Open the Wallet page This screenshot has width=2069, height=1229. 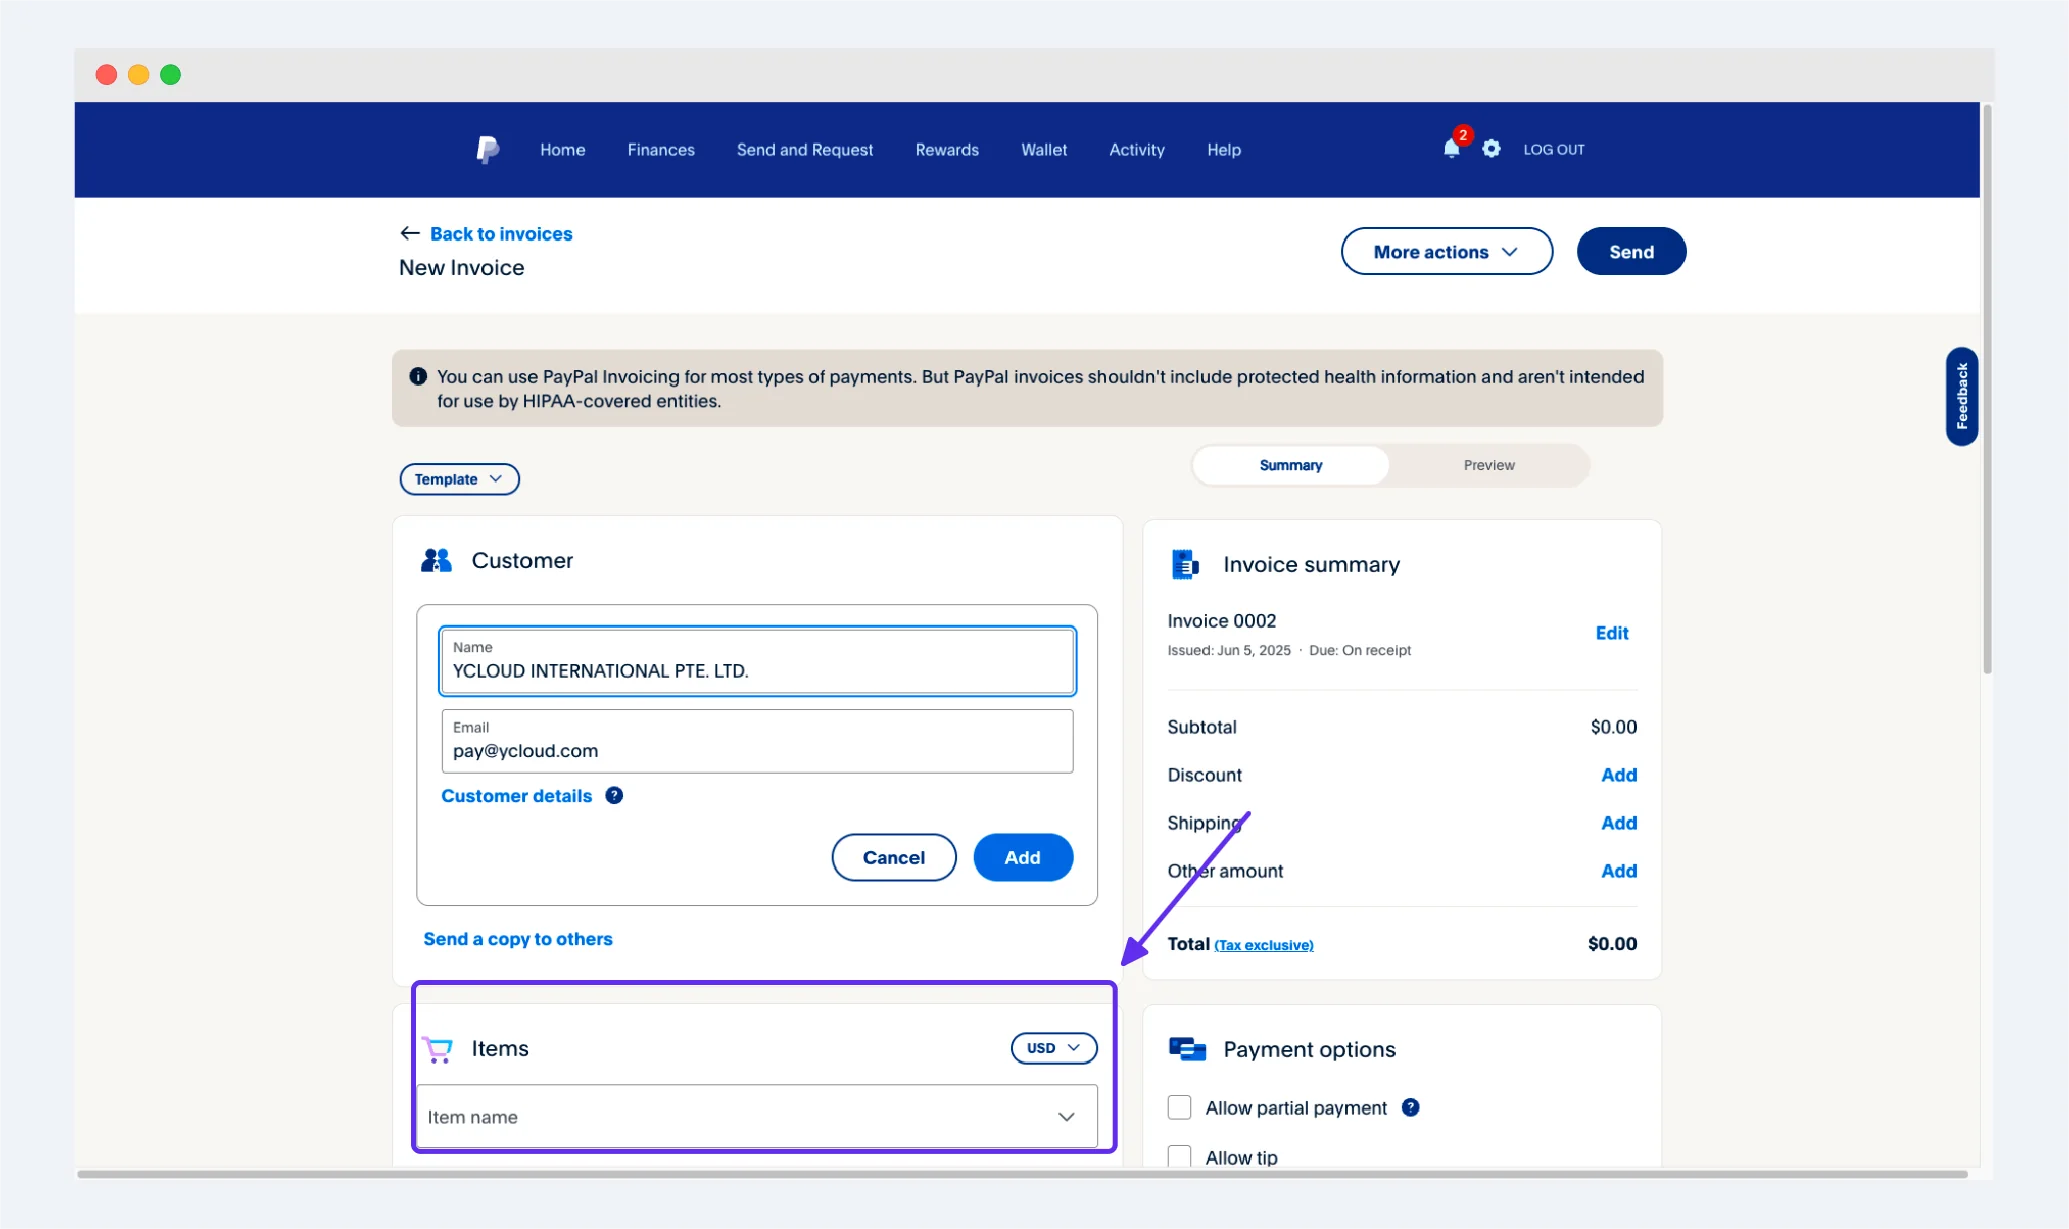click(1044, 150)
